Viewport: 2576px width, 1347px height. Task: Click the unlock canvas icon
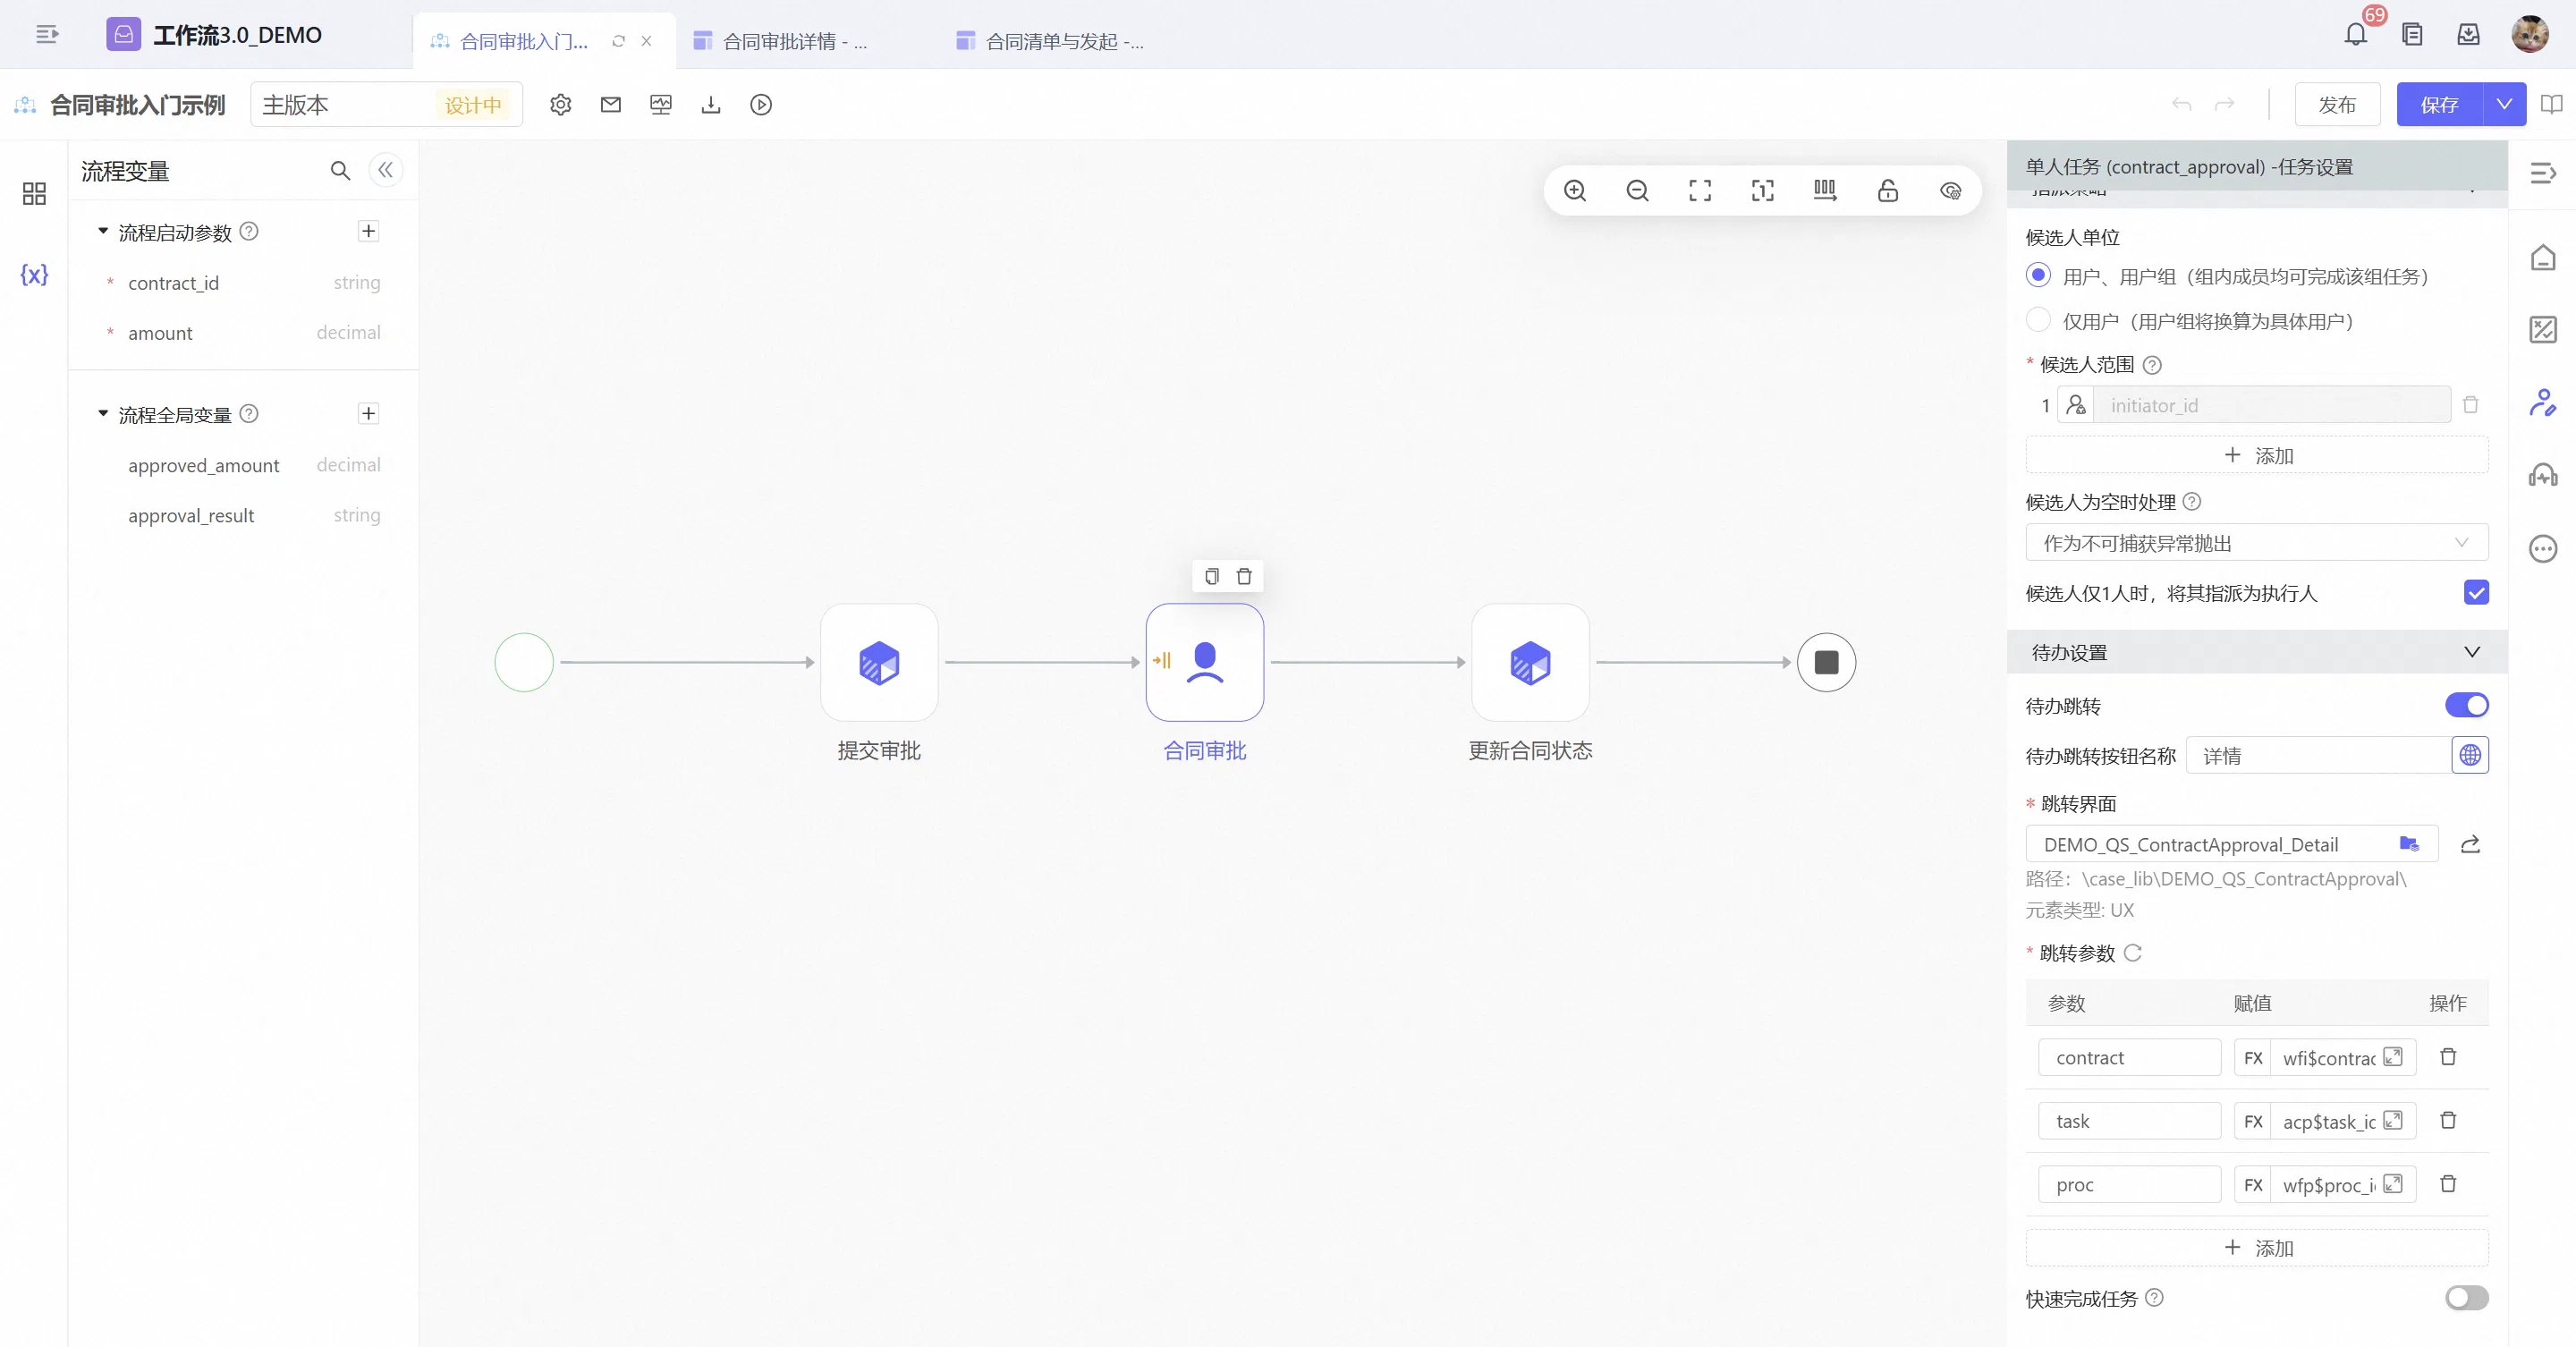point(1888,191)
